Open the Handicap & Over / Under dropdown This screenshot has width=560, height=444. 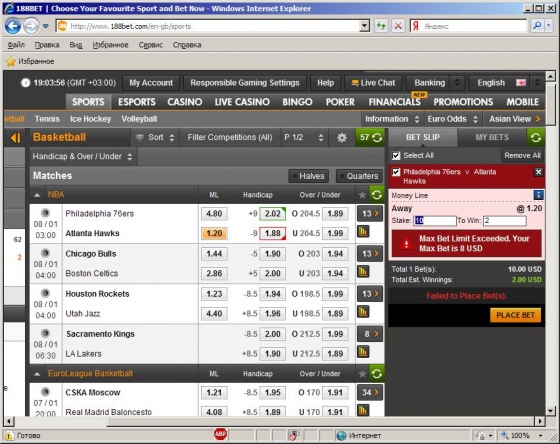pos(82,156)
